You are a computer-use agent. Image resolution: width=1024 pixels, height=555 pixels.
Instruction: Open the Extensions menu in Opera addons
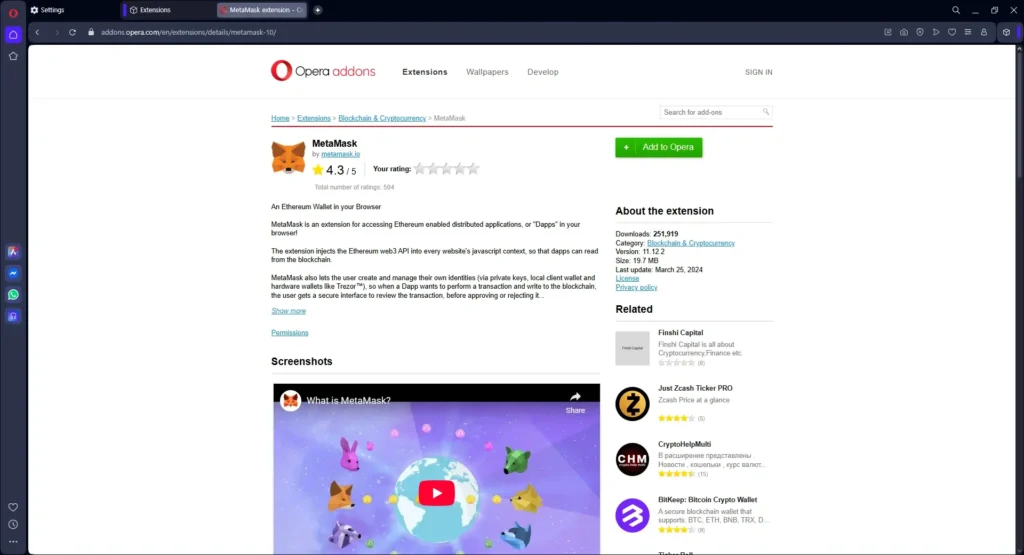(x=424, y=72)
